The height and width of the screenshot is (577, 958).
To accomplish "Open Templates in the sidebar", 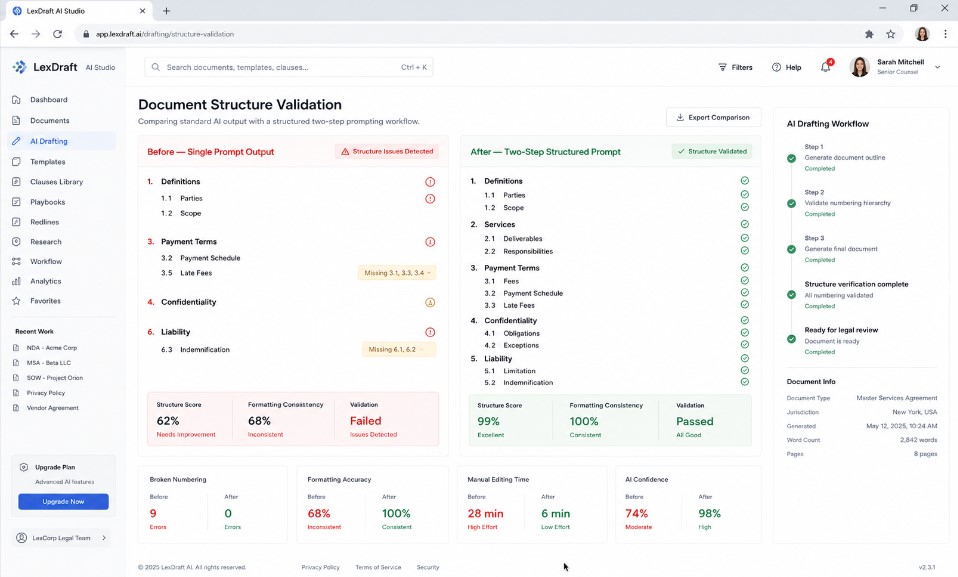I will click(48, 162).
